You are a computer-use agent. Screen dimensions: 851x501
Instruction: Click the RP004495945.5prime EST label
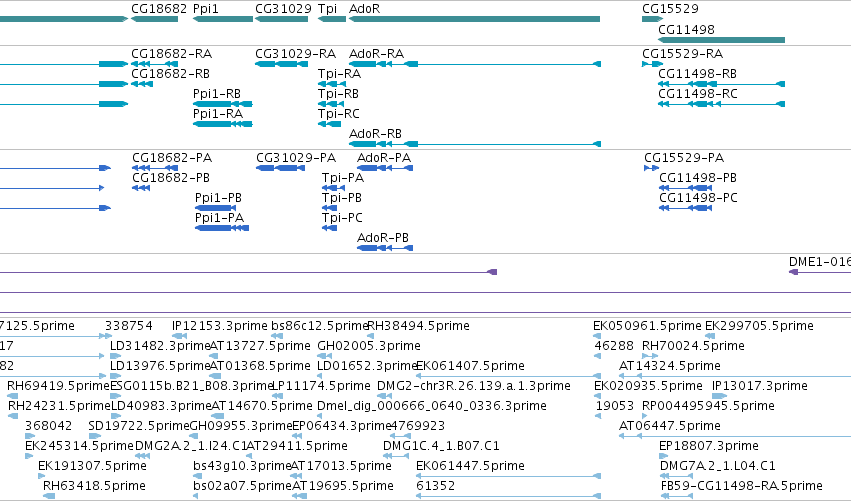click(x=708, y=406)
